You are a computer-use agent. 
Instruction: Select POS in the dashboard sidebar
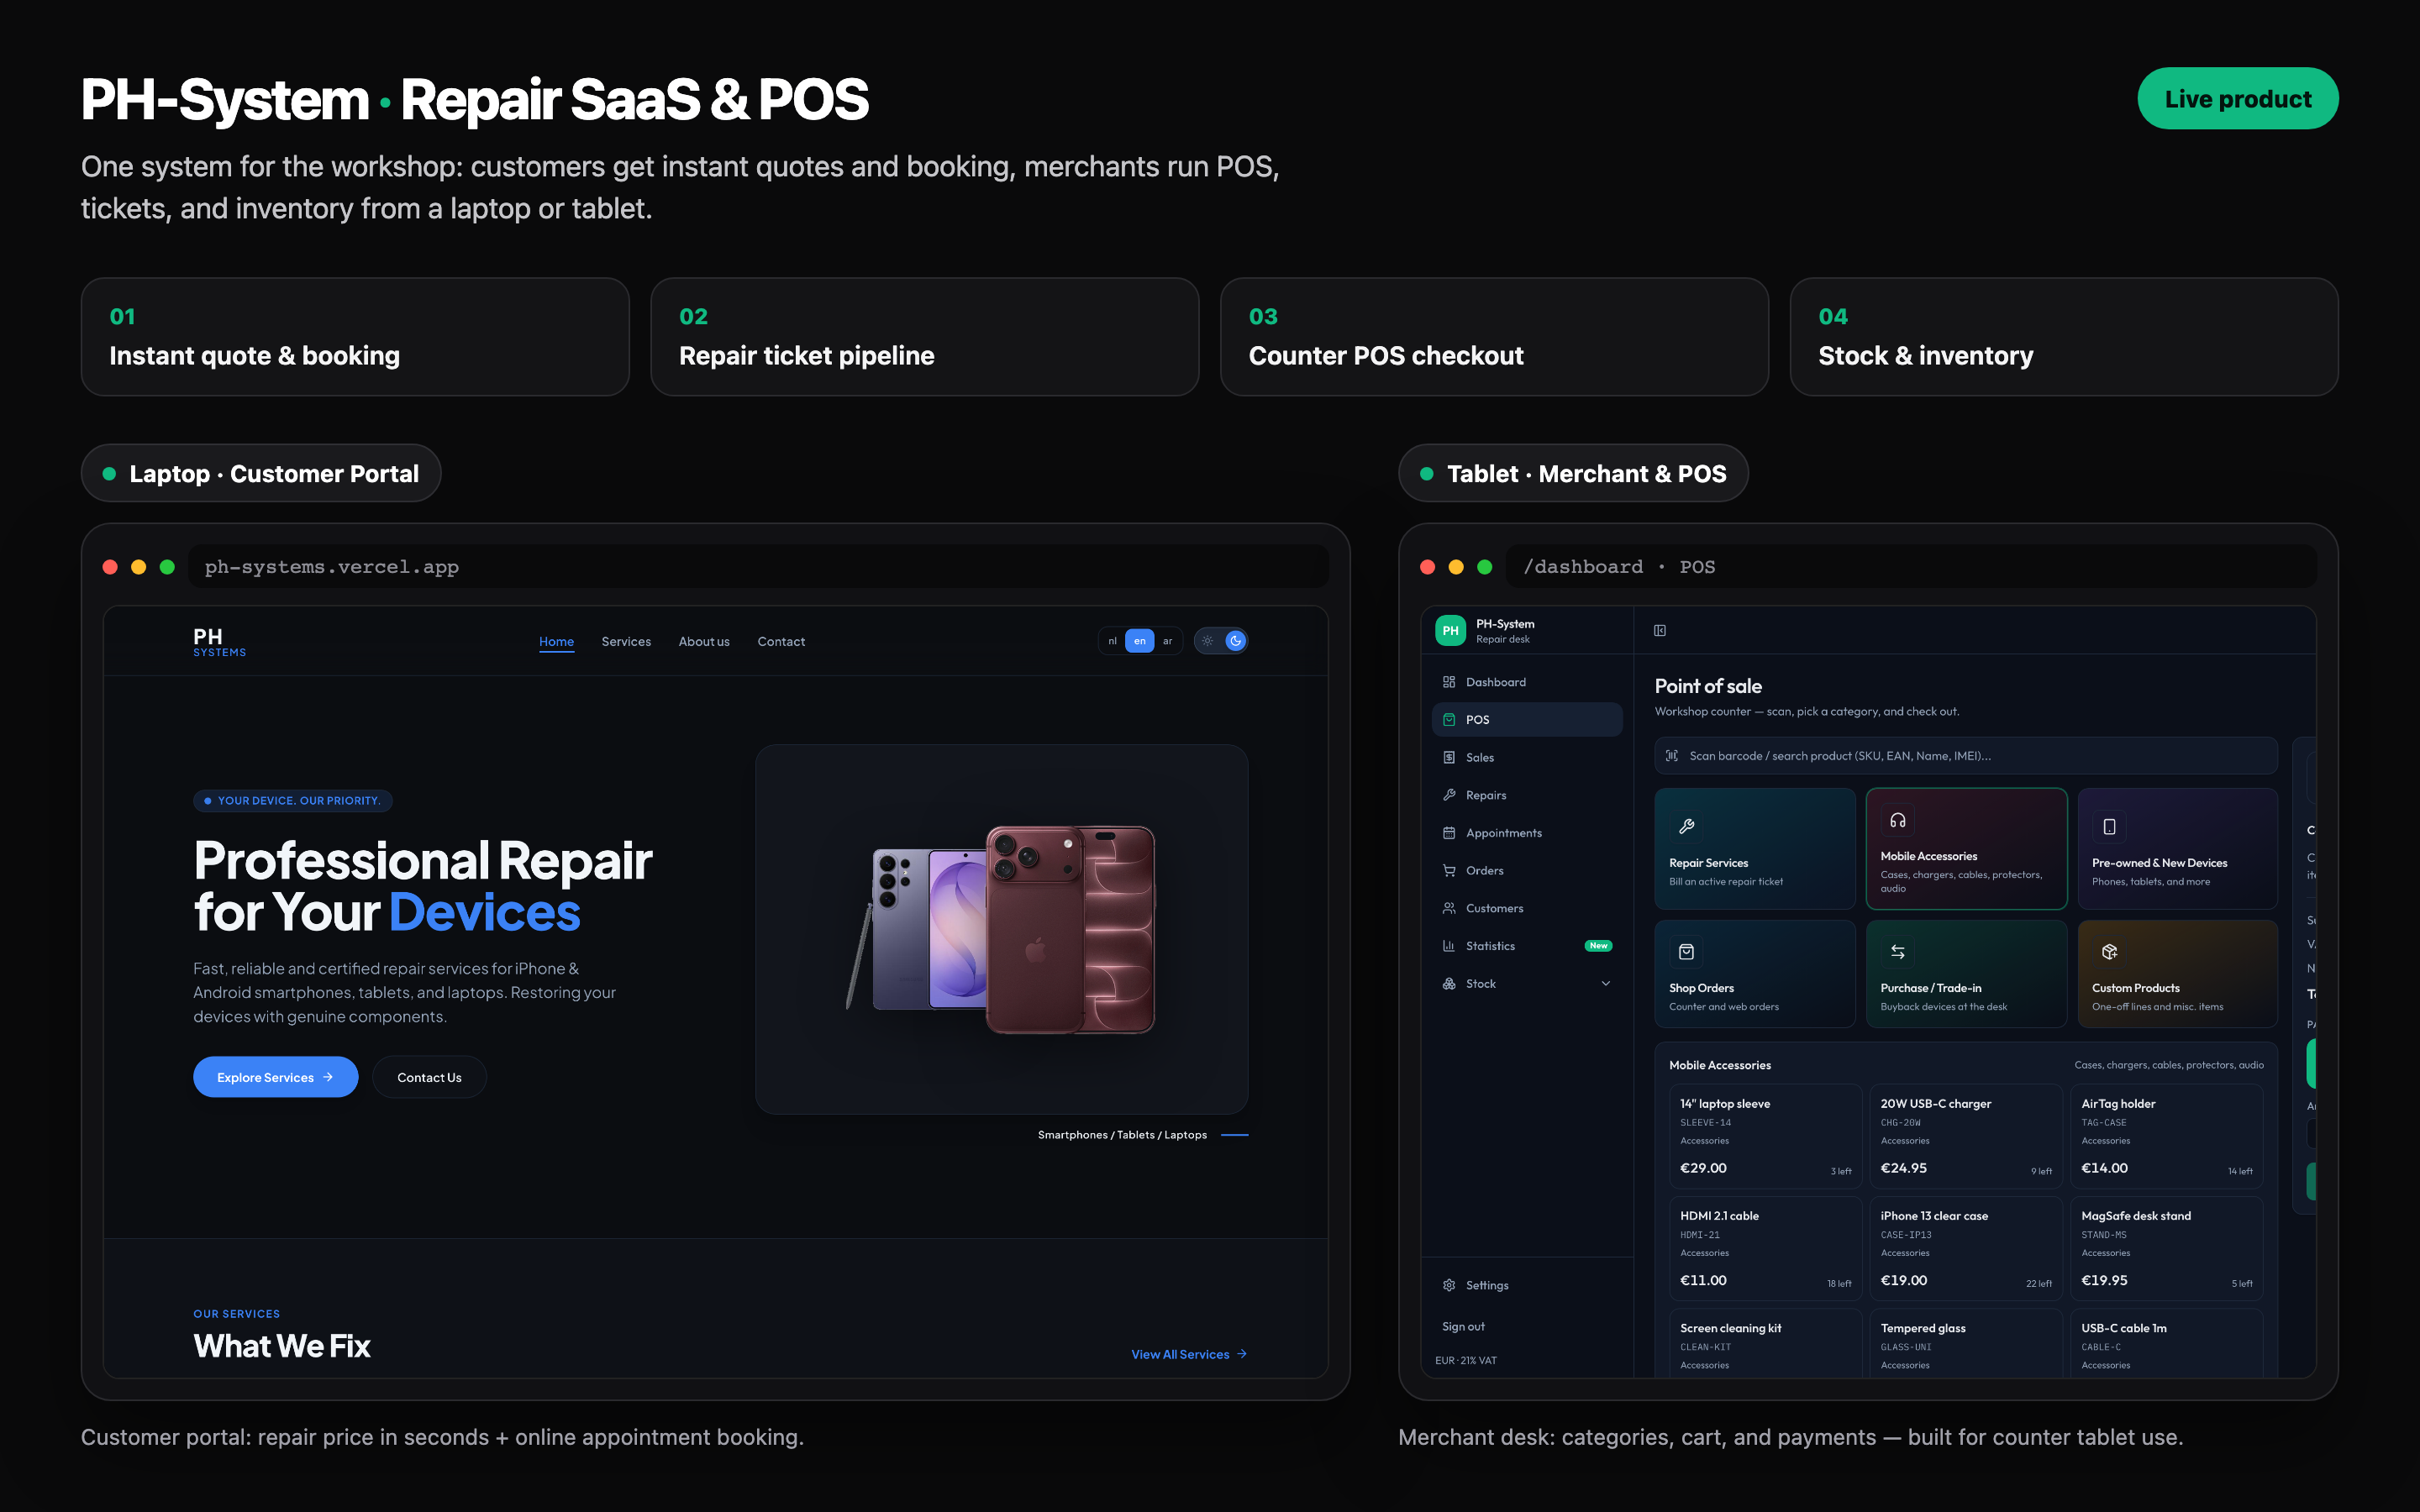pyautogui.click(x=1527, y=720)
